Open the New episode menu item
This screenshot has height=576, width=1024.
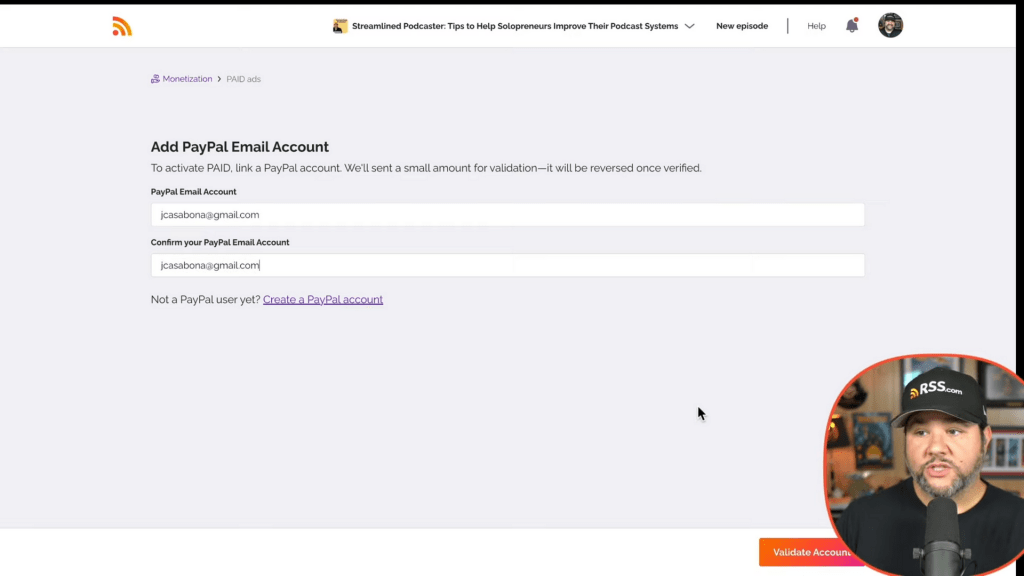pyautogui.click(x=741, y=26)
